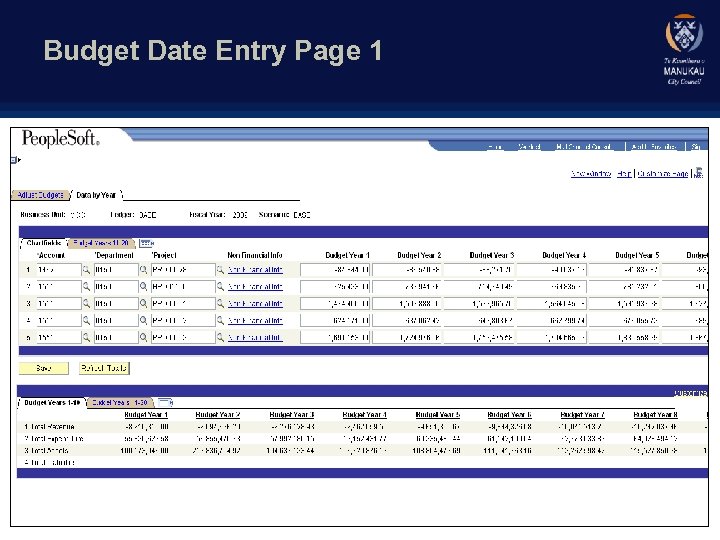Open Project lookup icon in row 4
This screenshot has width=720, height=540.
click(x=220, y=321)
